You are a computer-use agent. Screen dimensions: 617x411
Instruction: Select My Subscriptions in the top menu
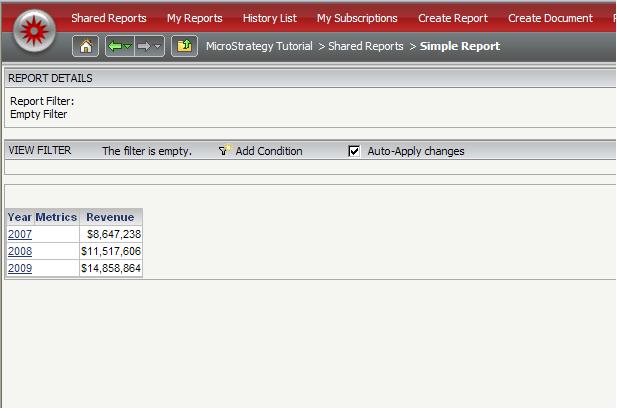pos(357,18)
